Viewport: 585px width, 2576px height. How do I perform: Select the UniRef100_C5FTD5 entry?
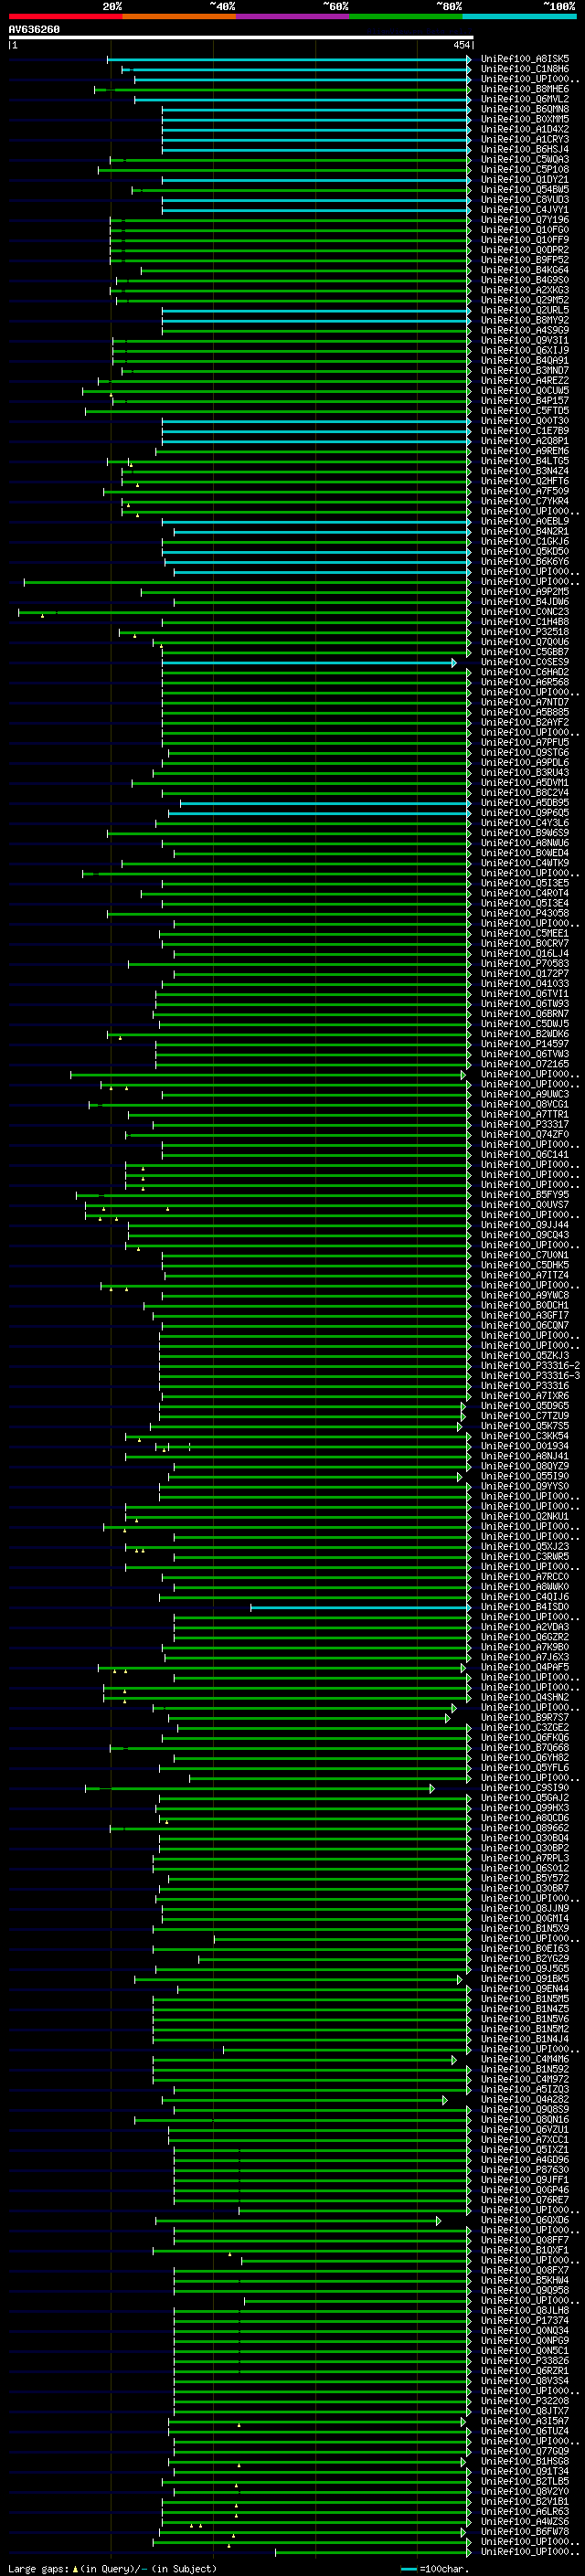[525, 411]
